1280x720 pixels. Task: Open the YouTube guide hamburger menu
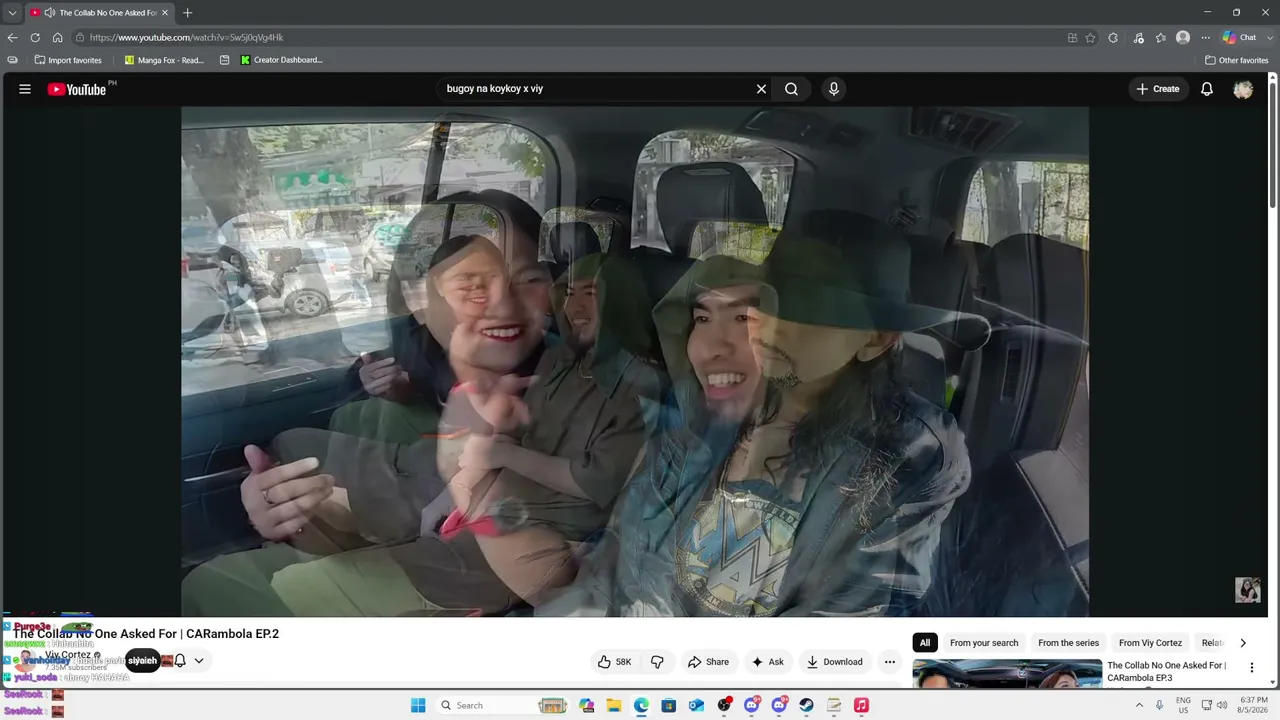tap(25, 89)
